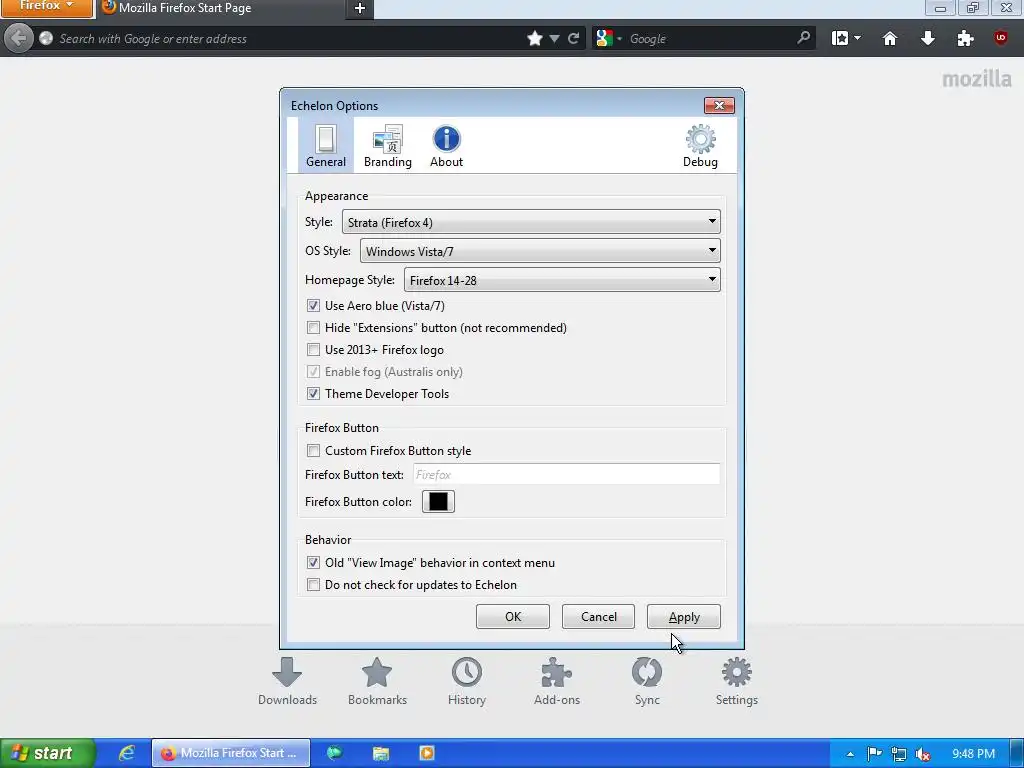Viewport: 1024px width, 768px height.
Task: Click the uBlock Origin shield icon
Action: 1000,38
